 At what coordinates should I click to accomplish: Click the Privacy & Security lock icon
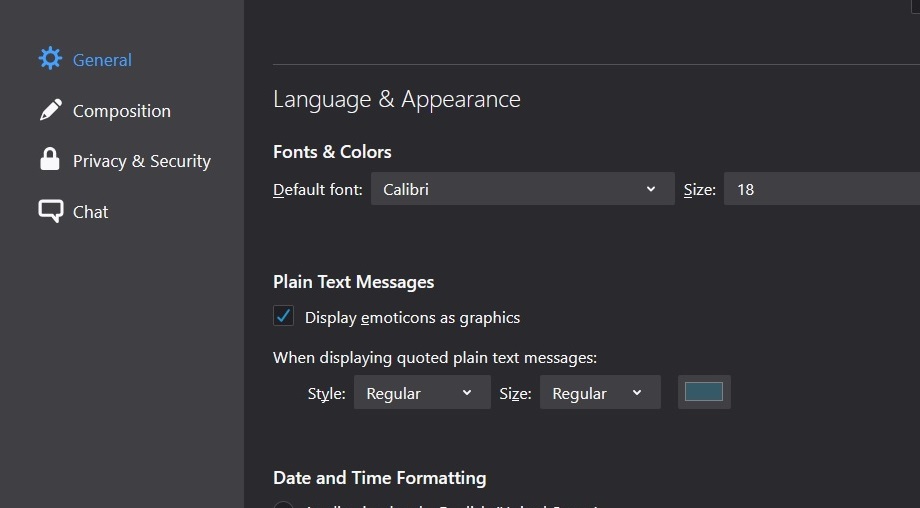coord(50,160)
